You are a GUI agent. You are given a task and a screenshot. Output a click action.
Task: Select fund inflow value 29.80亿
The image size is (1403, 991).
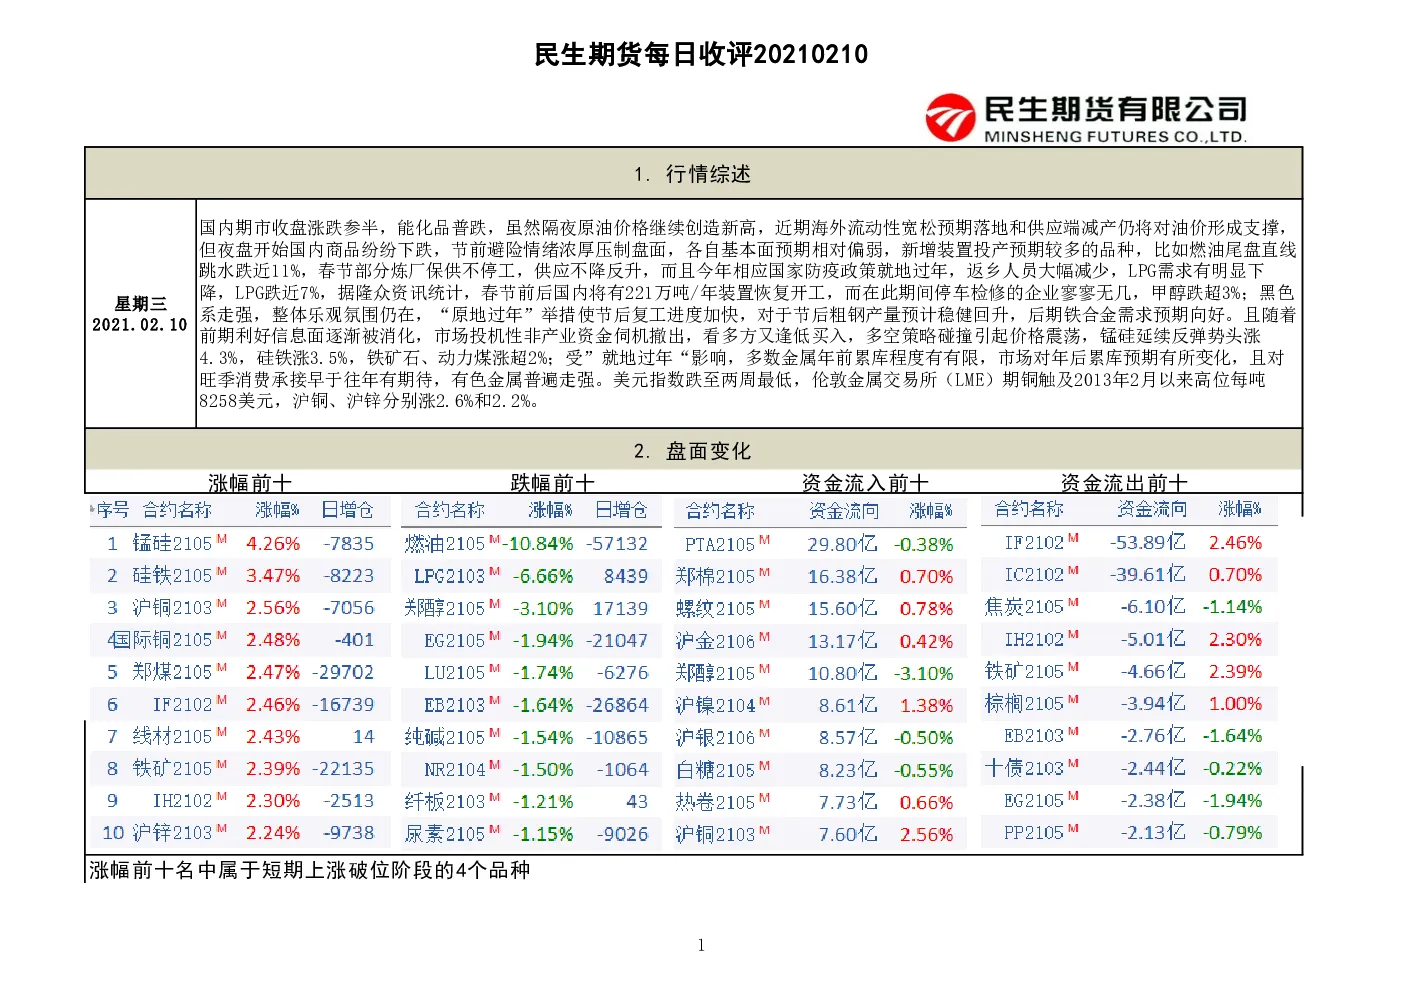point(842,545)
